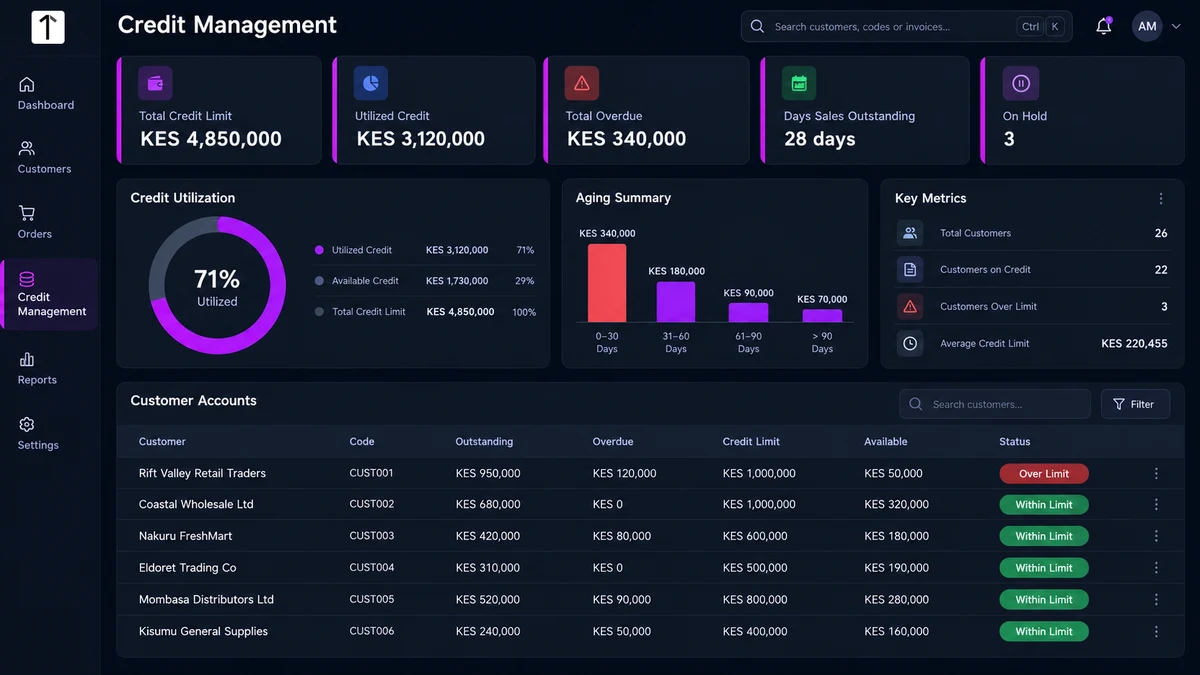The height and width of the screenshot is (675, 1200).
Task: Click the top search magnifier icon
Action: (x=757, y=27)
